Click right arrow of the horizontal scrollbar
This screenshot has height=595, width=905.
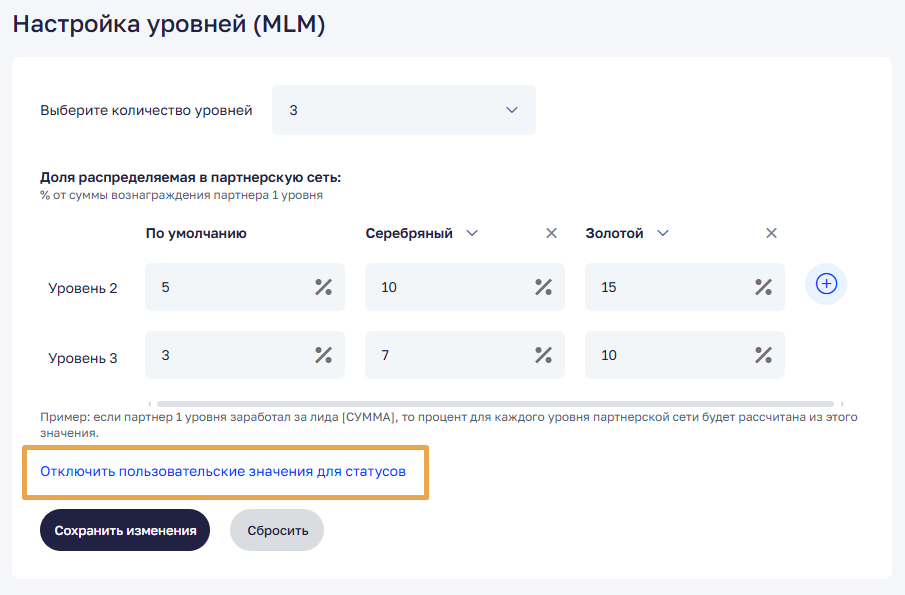tap(842, 403)
